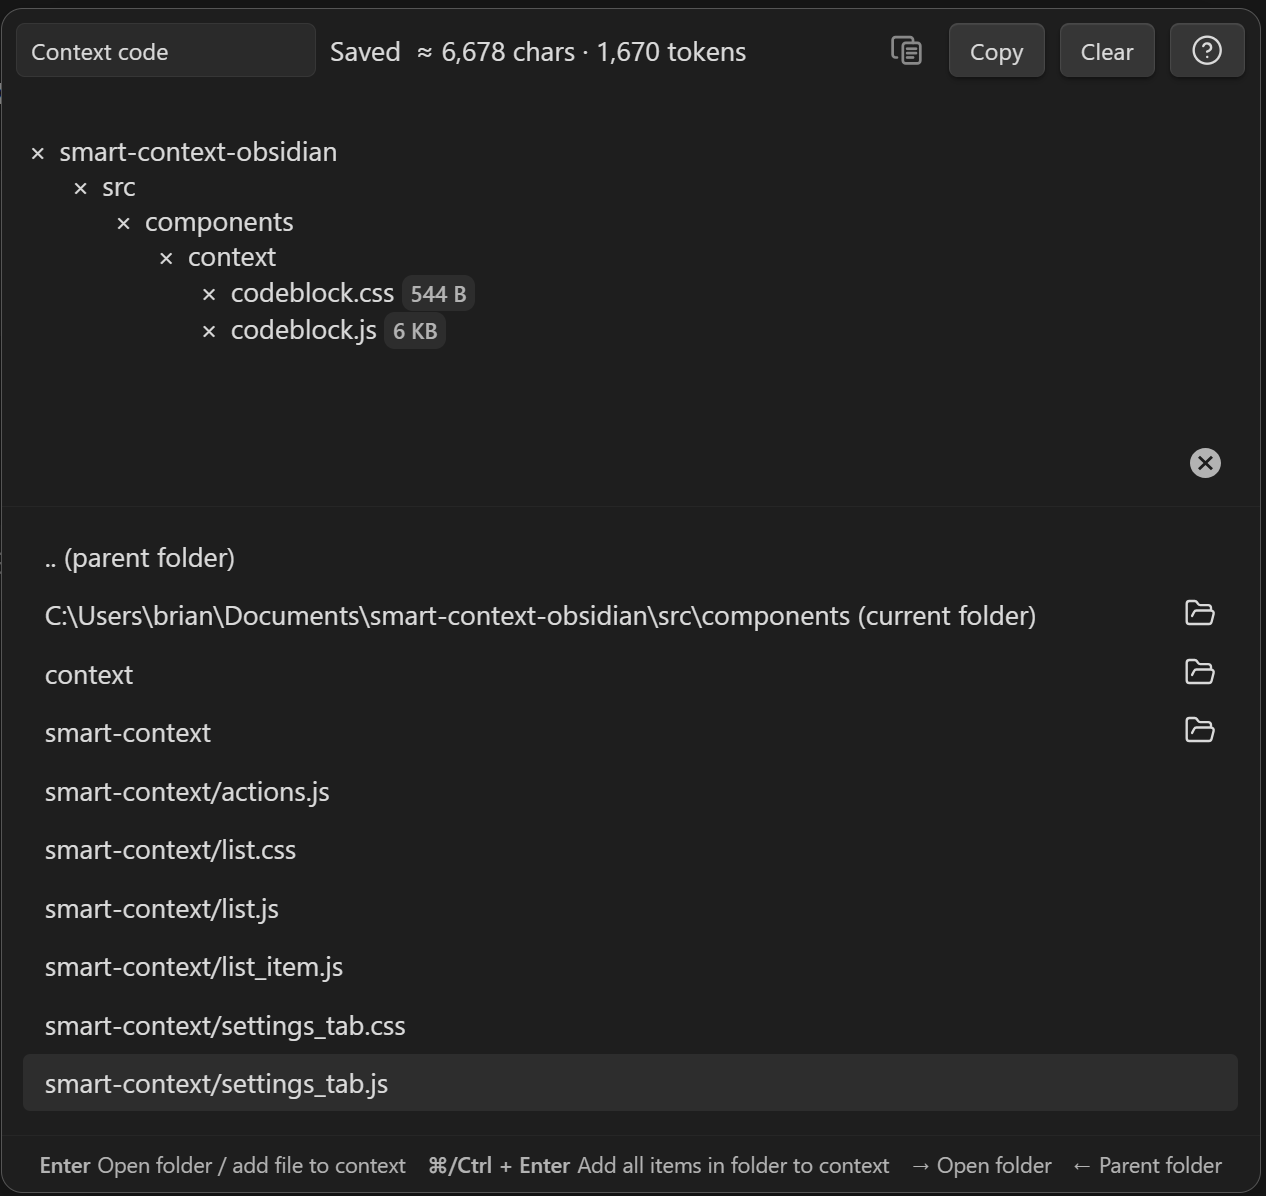Pick smart-context/settings_tab.js highlighted item
The height and width of the screenshot is (1196, 1266).
(x=216, y=1084)
